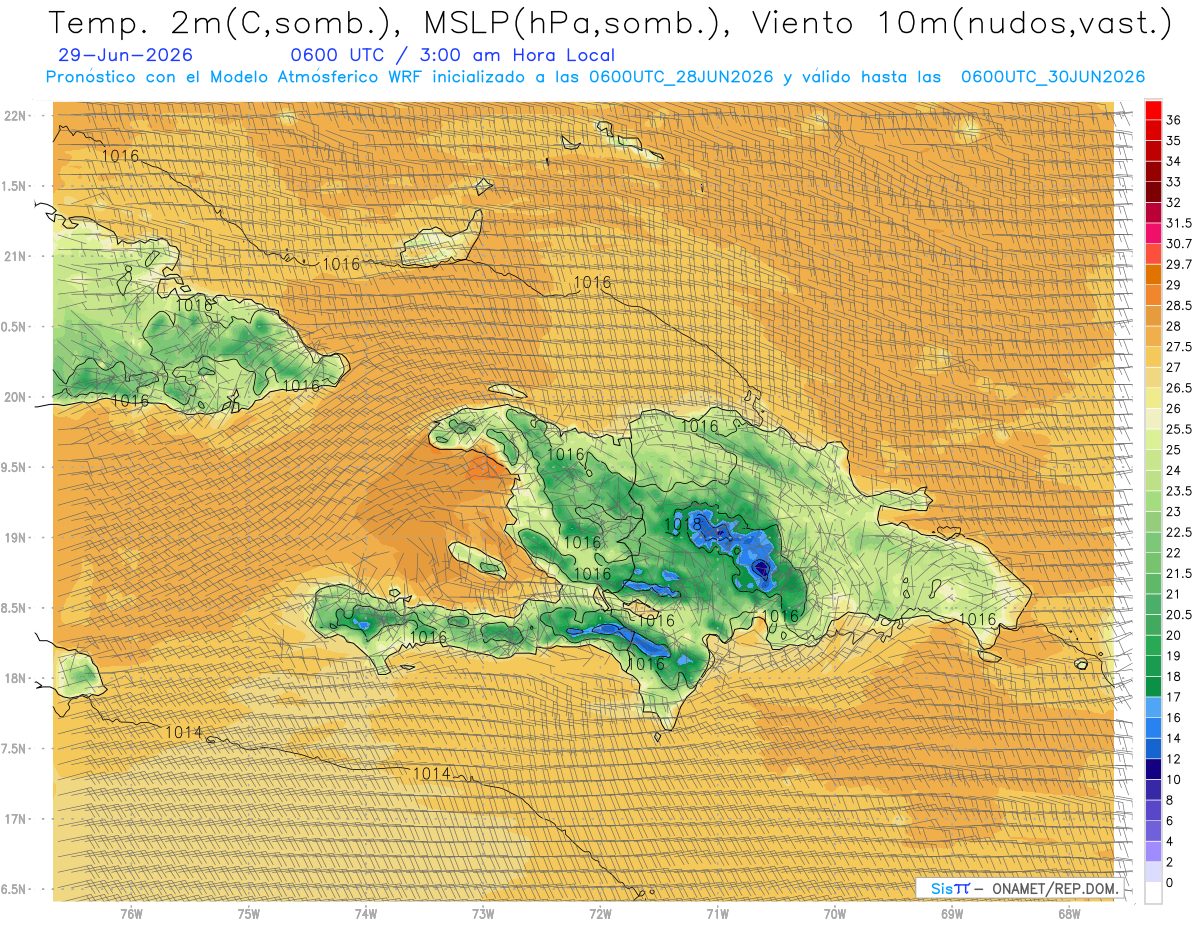Click the '69W' longitude axis label

952,914
